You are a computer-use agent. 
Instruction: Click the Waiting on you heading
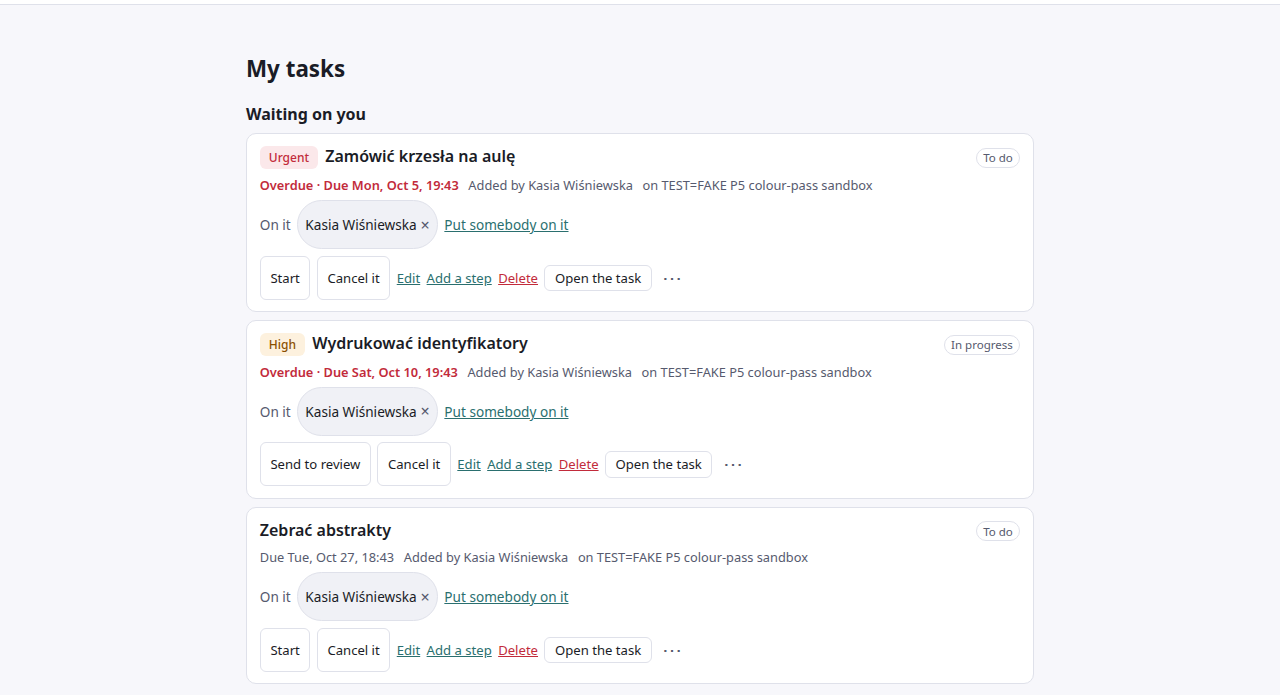pyautogui.click(x=306, y=114)
